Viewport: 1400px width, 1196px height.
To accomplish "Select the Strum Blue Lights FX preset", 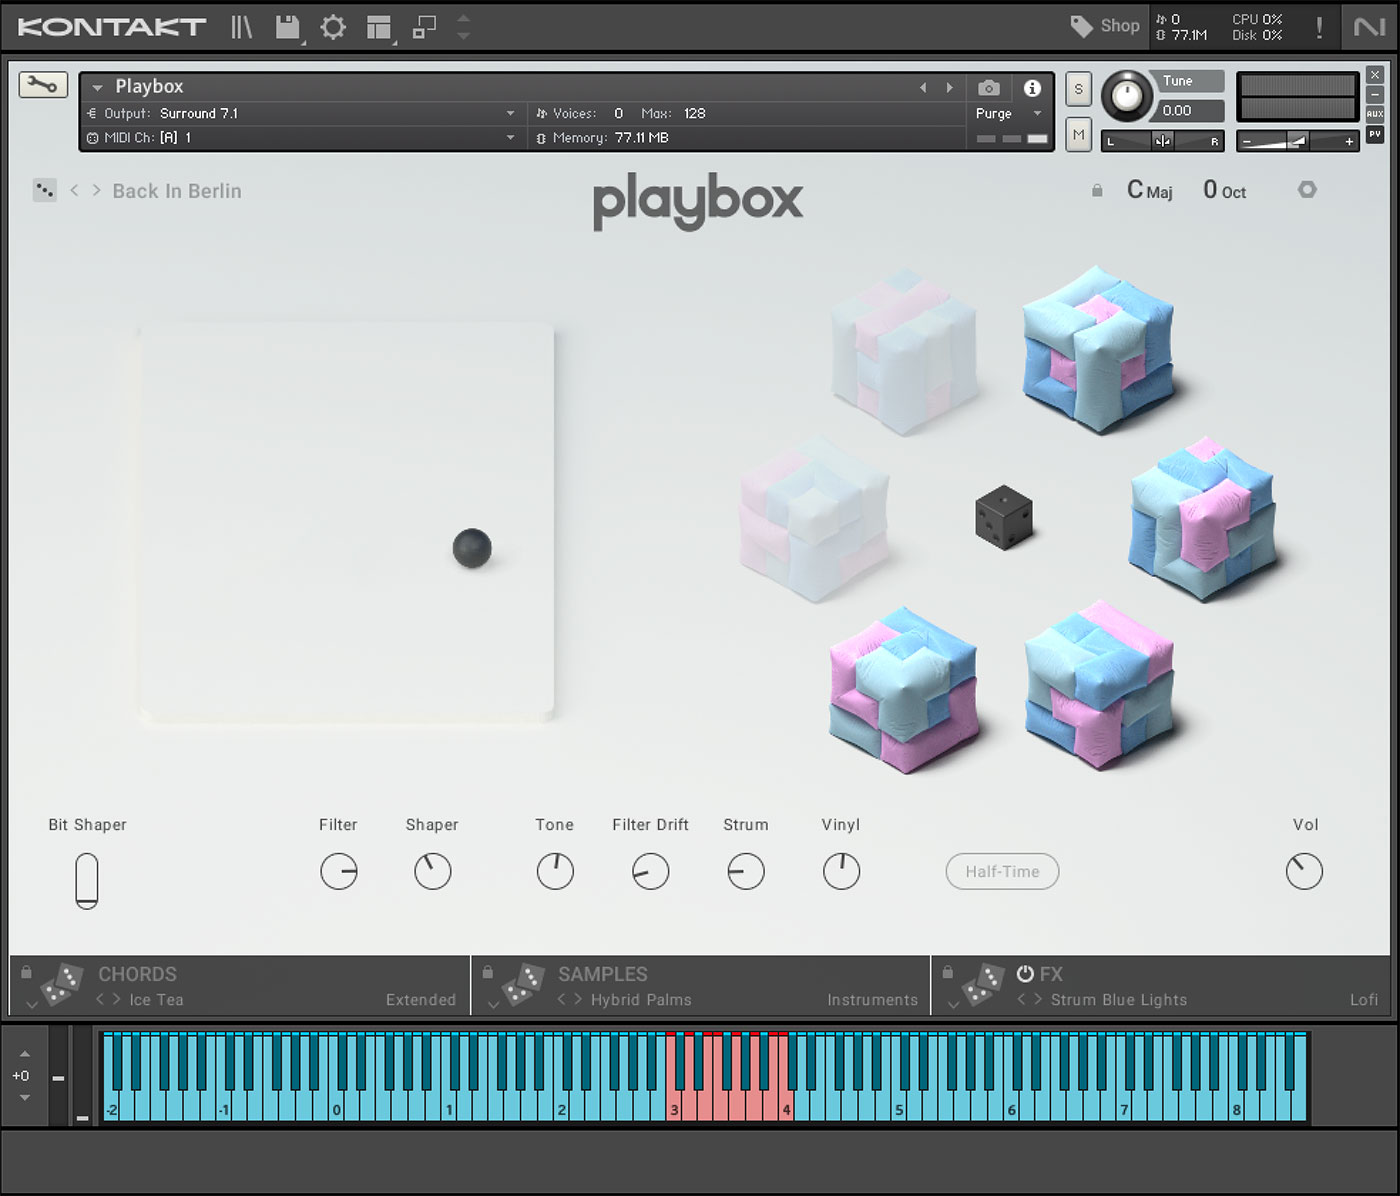I will (1119, 1000).
